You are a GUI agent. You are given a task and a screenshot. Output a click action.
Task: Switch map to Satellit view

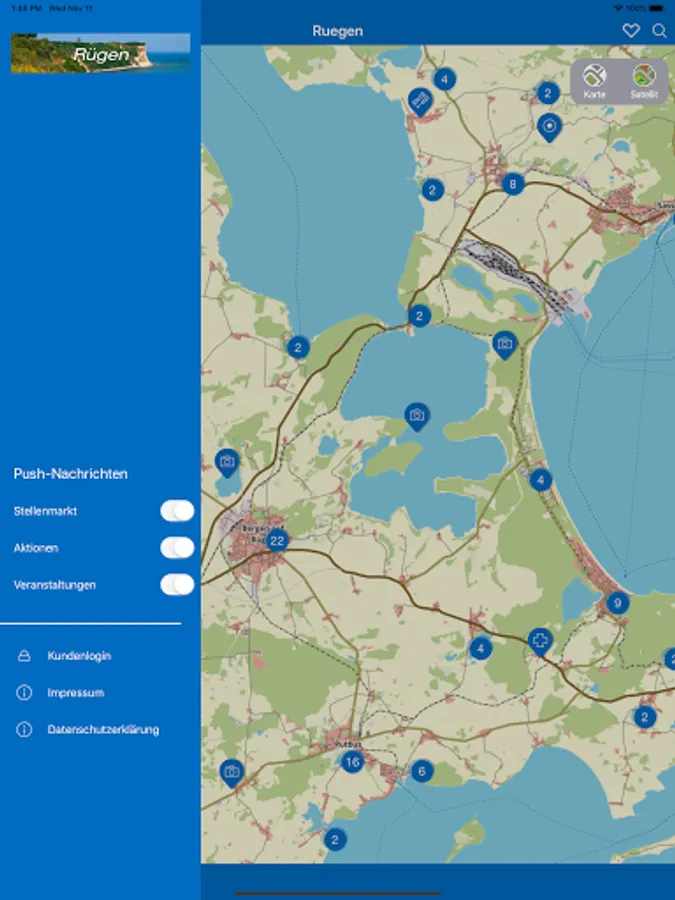[x=644, y=82]
